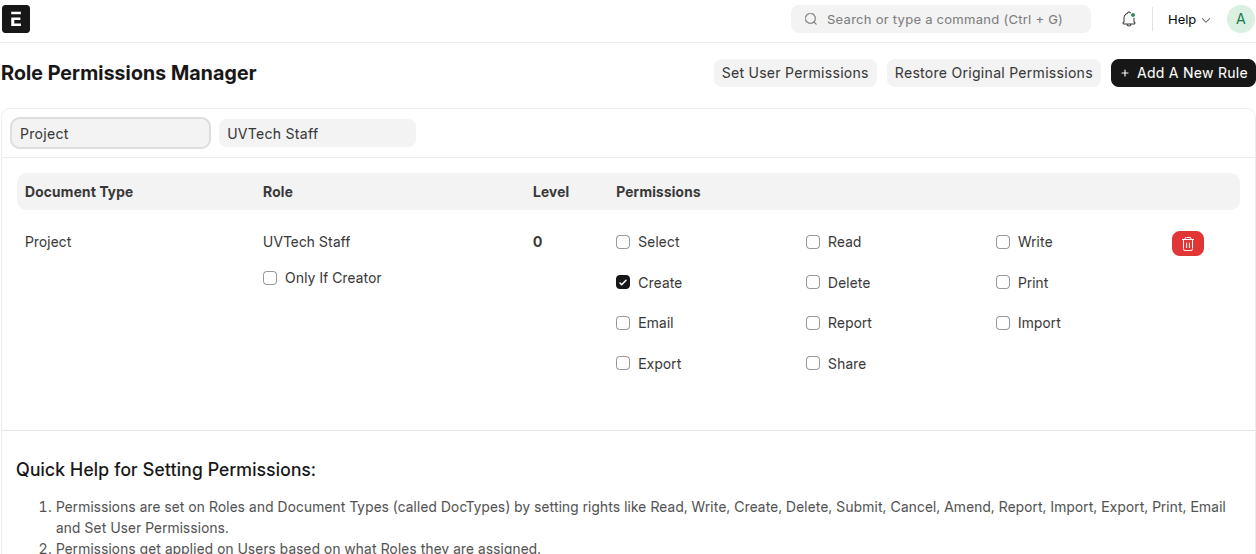
Task: Click the Role Permissions Manager title
Action: click(x=129, y=73)
